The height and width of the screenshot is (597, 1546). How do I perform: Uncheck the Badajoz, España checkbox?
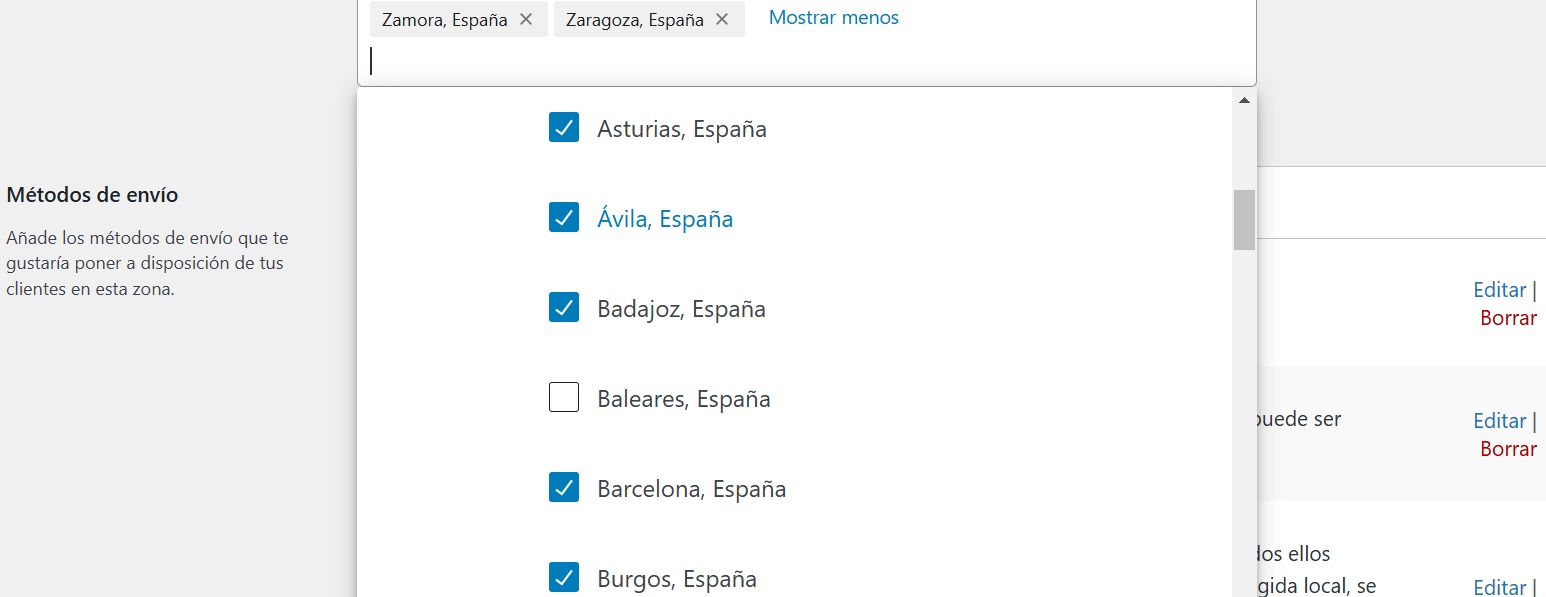(x=564, y=307)
